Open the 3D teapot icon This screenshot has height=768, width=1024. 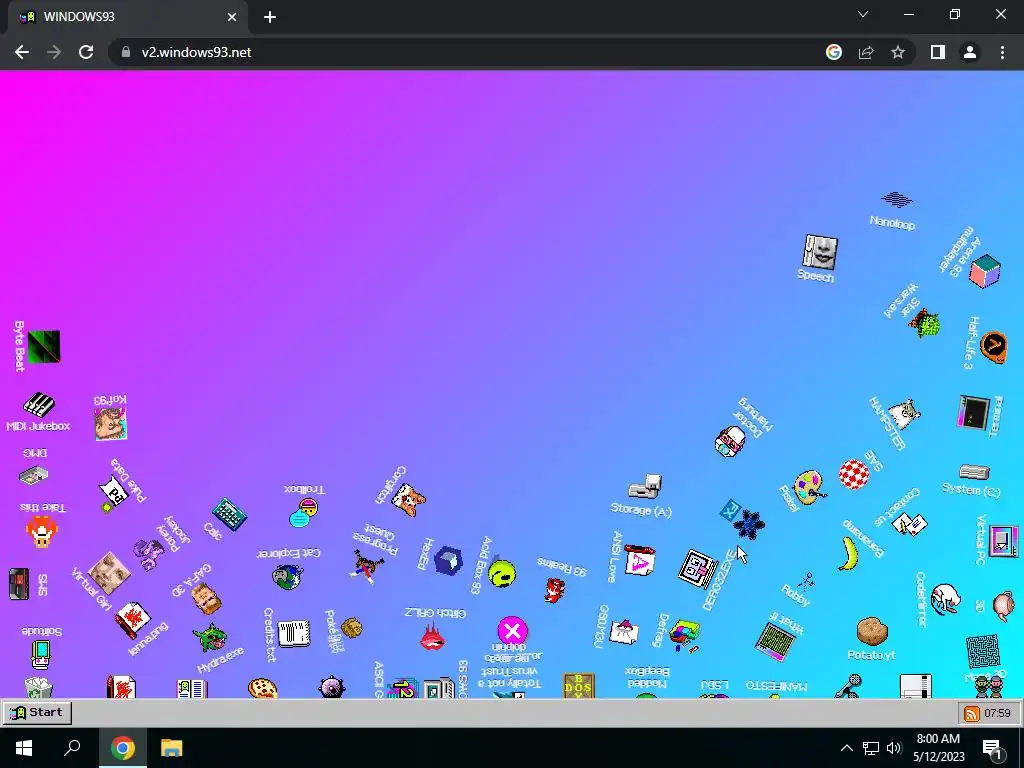(x=1004, y=606)
